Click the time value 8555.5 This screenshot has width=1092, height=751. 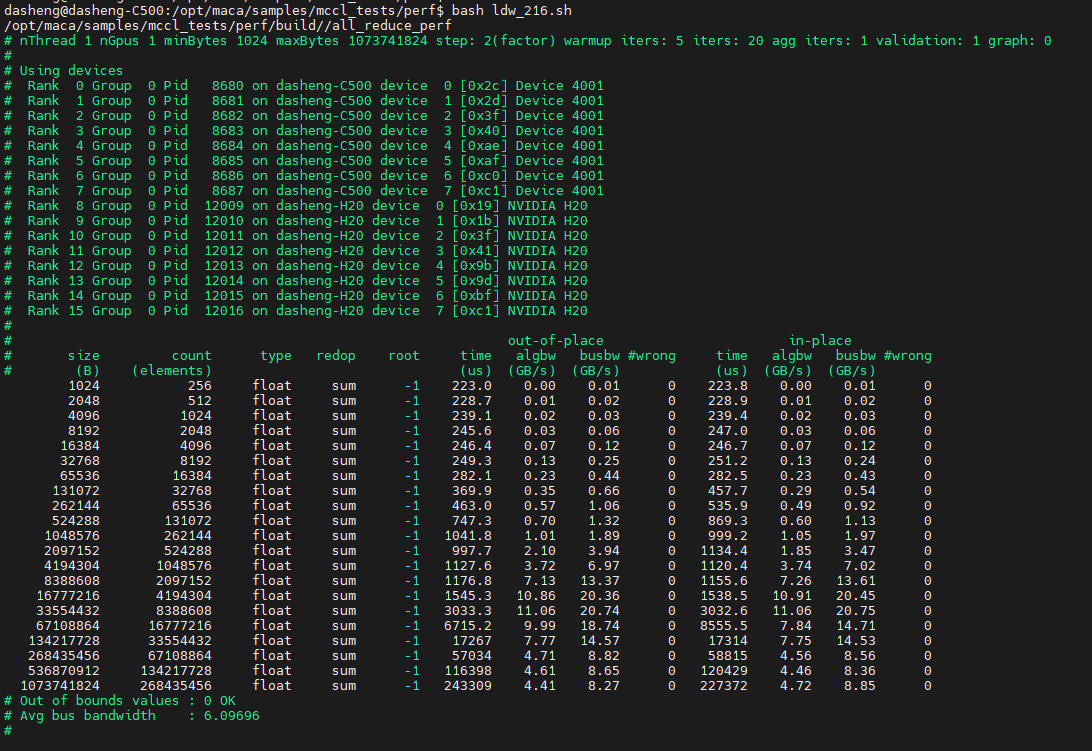pos(724,626)
